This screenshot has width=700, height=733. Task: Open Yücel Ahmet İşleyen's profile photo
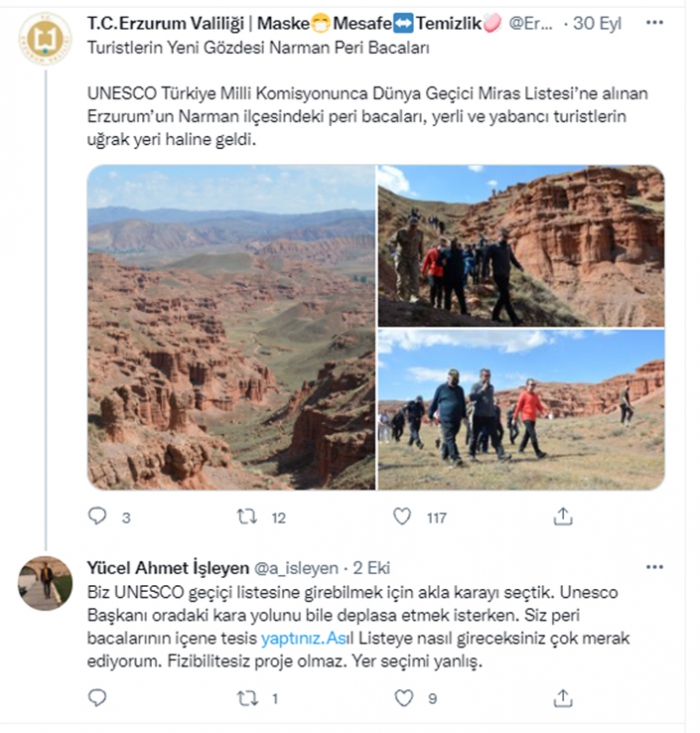coord(45,583)
